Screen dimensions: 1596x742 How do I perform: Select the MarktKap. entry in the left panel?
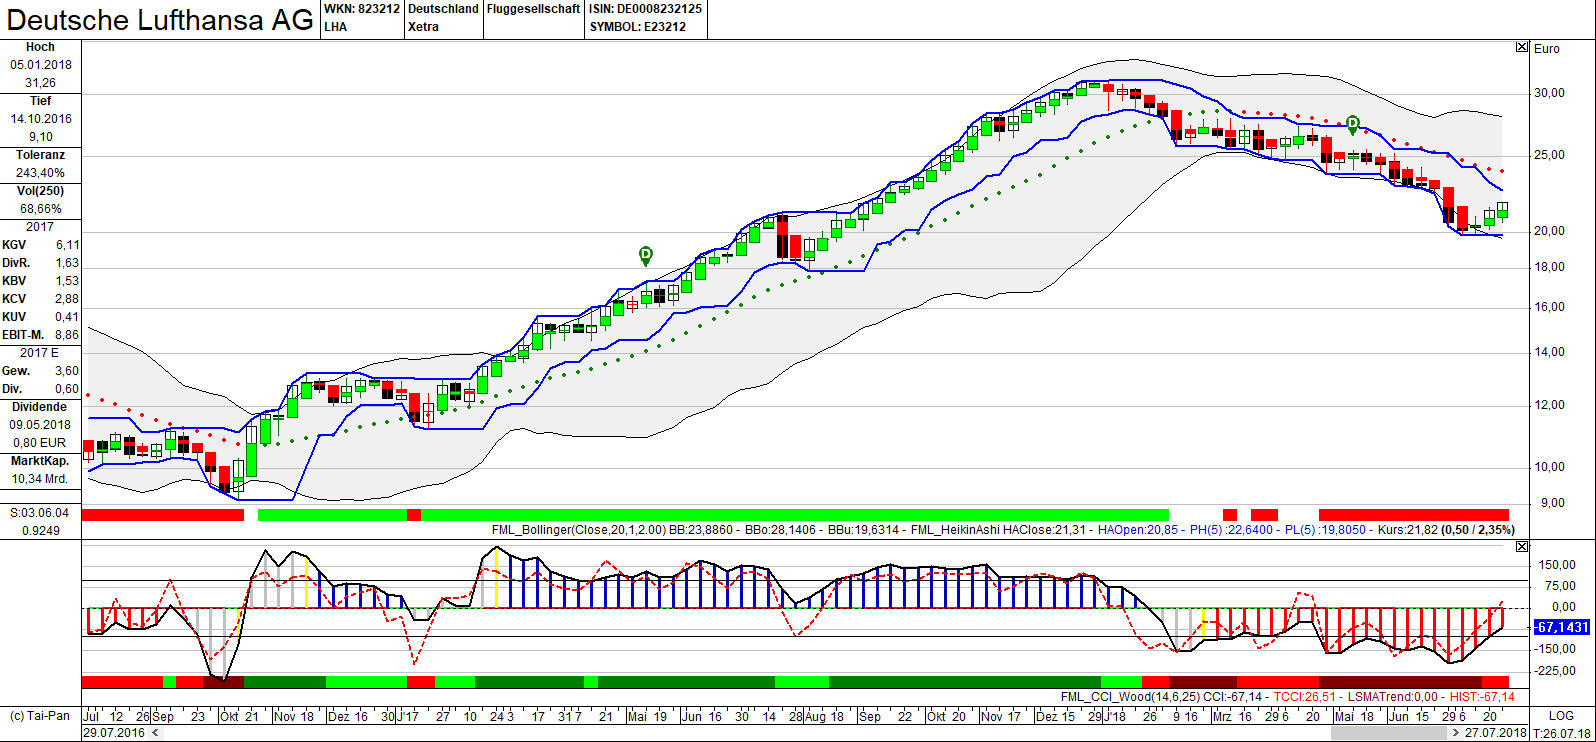point(40,461)
